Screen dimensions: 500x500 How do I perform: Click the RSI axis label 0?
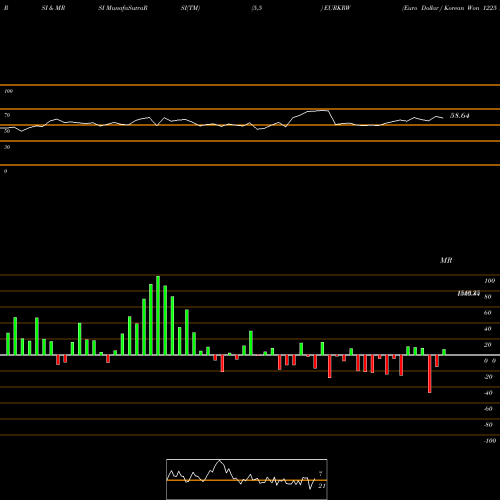[x=5, y=171]
